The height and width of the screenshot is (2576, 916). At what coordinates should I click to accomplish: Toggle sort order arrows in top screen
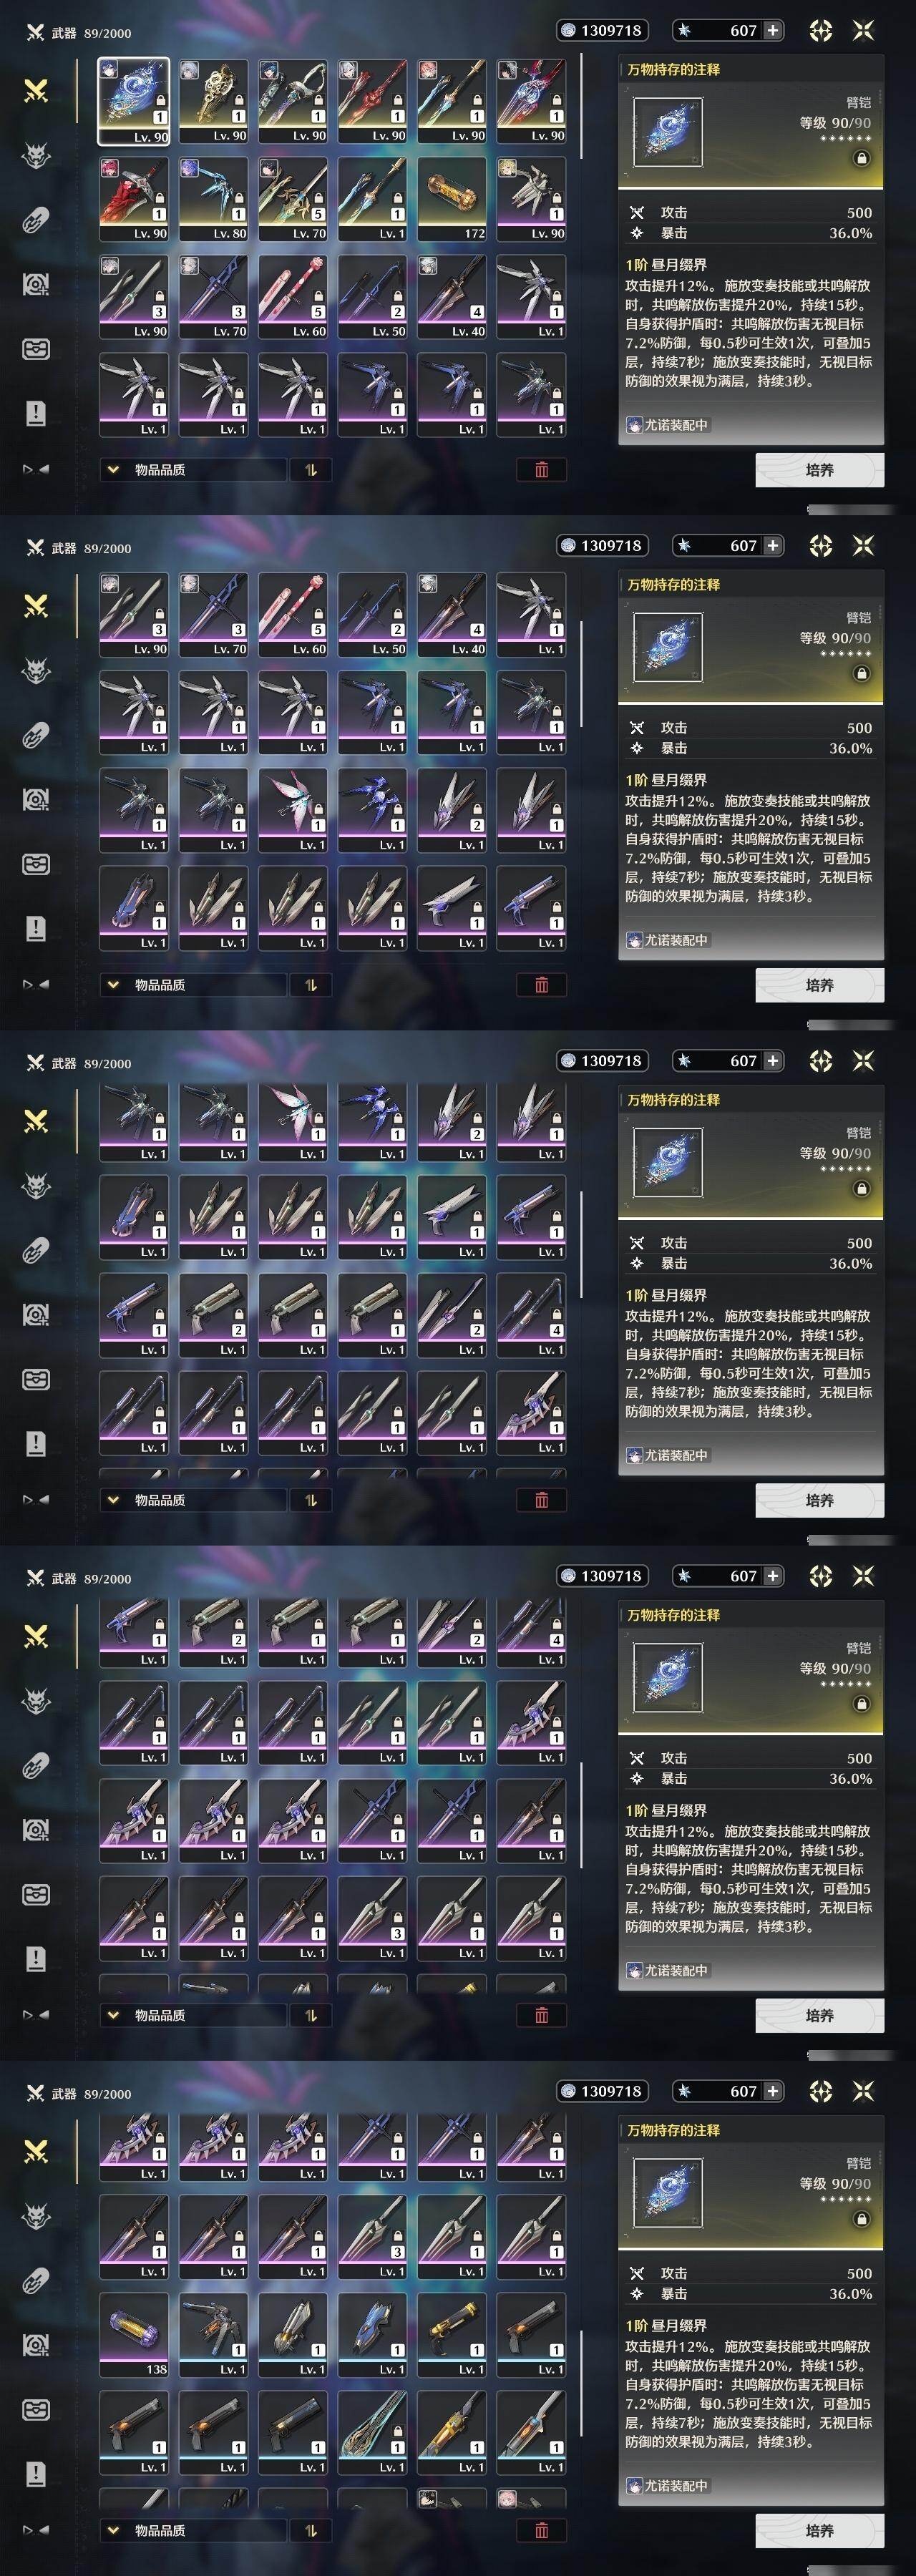pyautogui.click(x=311, y=469)
